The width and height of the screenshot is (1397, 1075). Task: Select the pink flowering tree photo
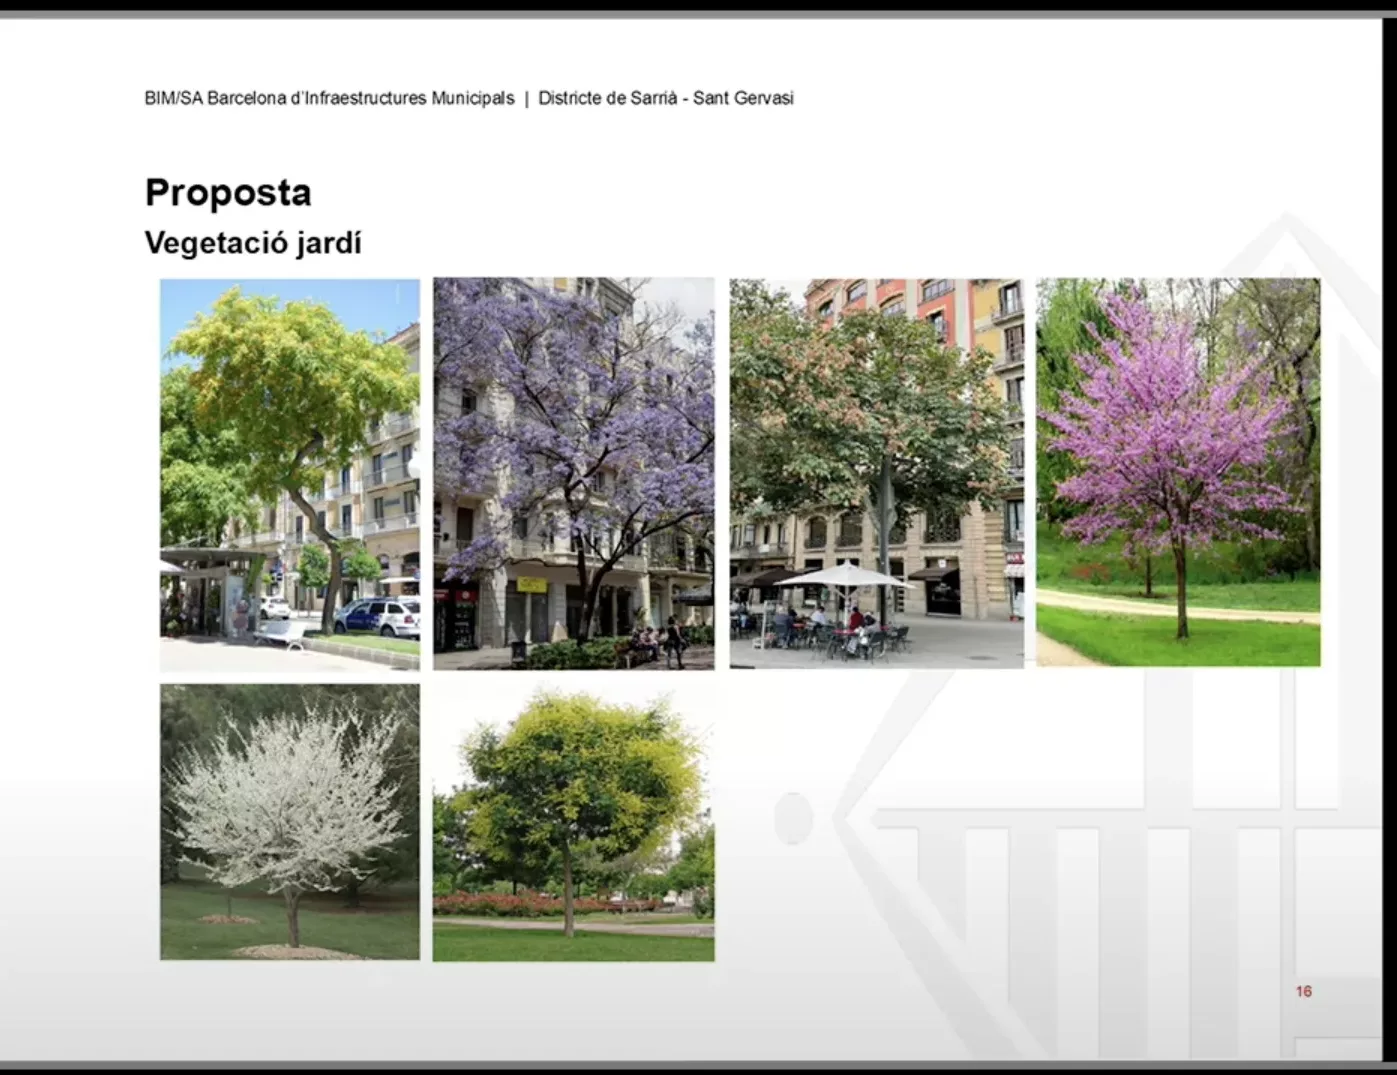[x=1178, y=472]
